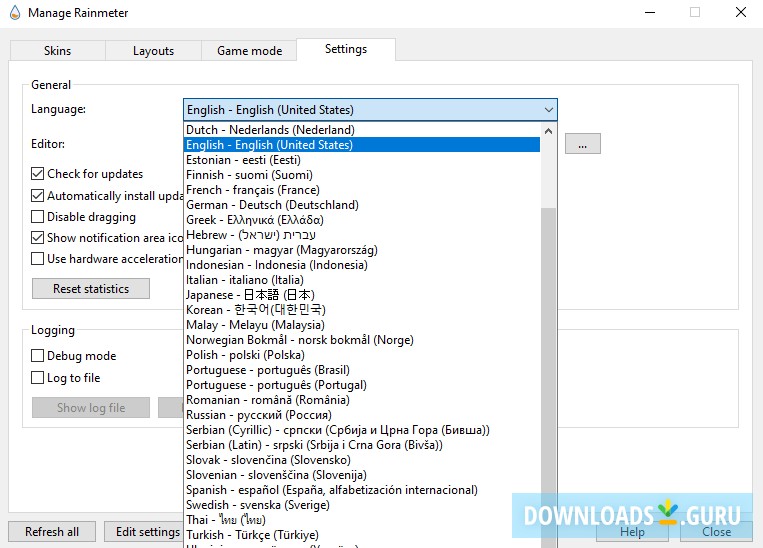
Task: Pick Italian - italiano (Italia)
Action: 363,280
